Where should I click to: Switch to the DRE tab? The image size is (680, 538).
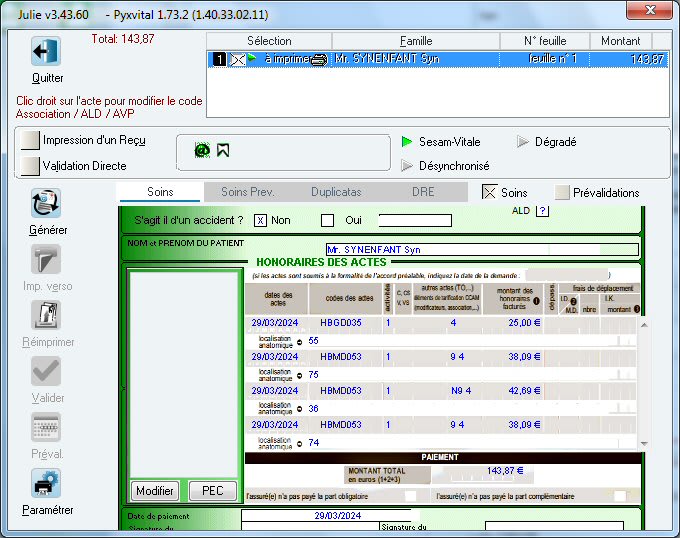point(423,192)
